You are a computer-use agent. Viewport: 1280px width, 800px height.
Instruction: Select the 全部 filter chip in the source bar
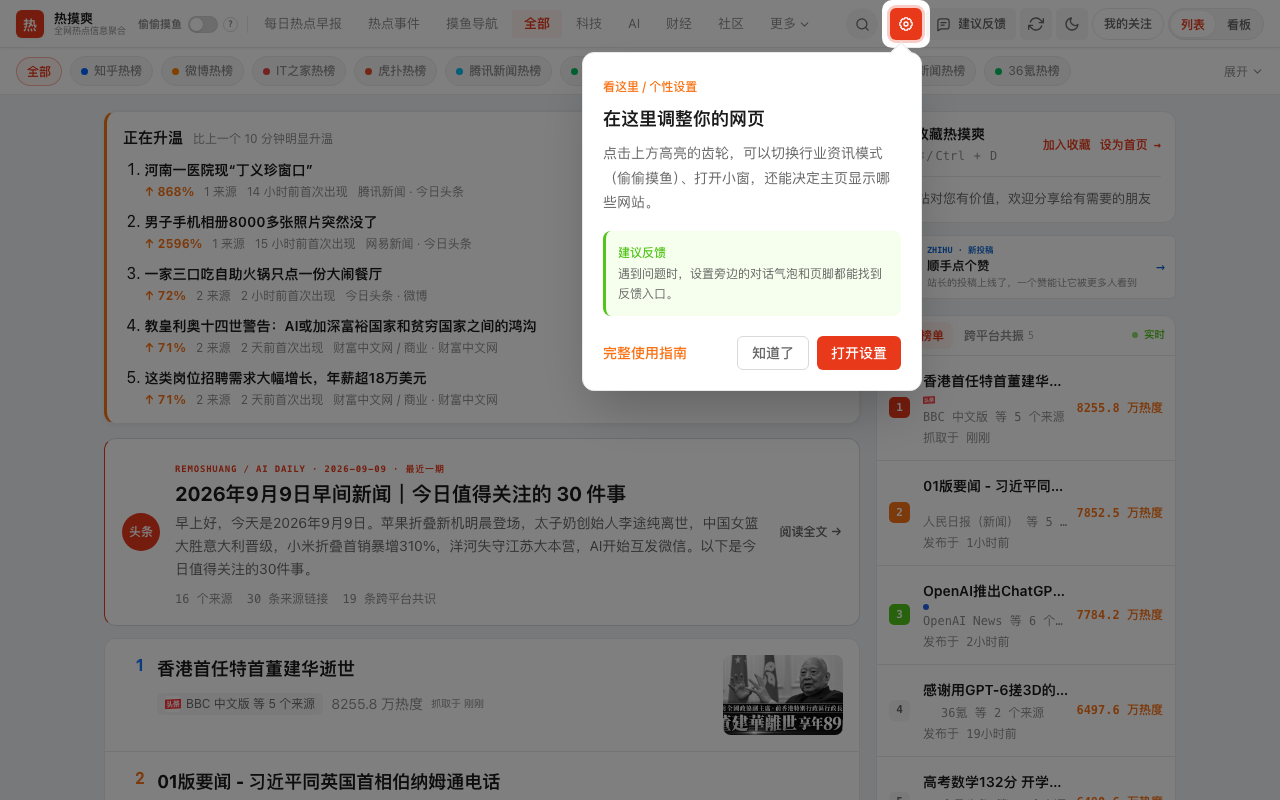click(39, 71)
